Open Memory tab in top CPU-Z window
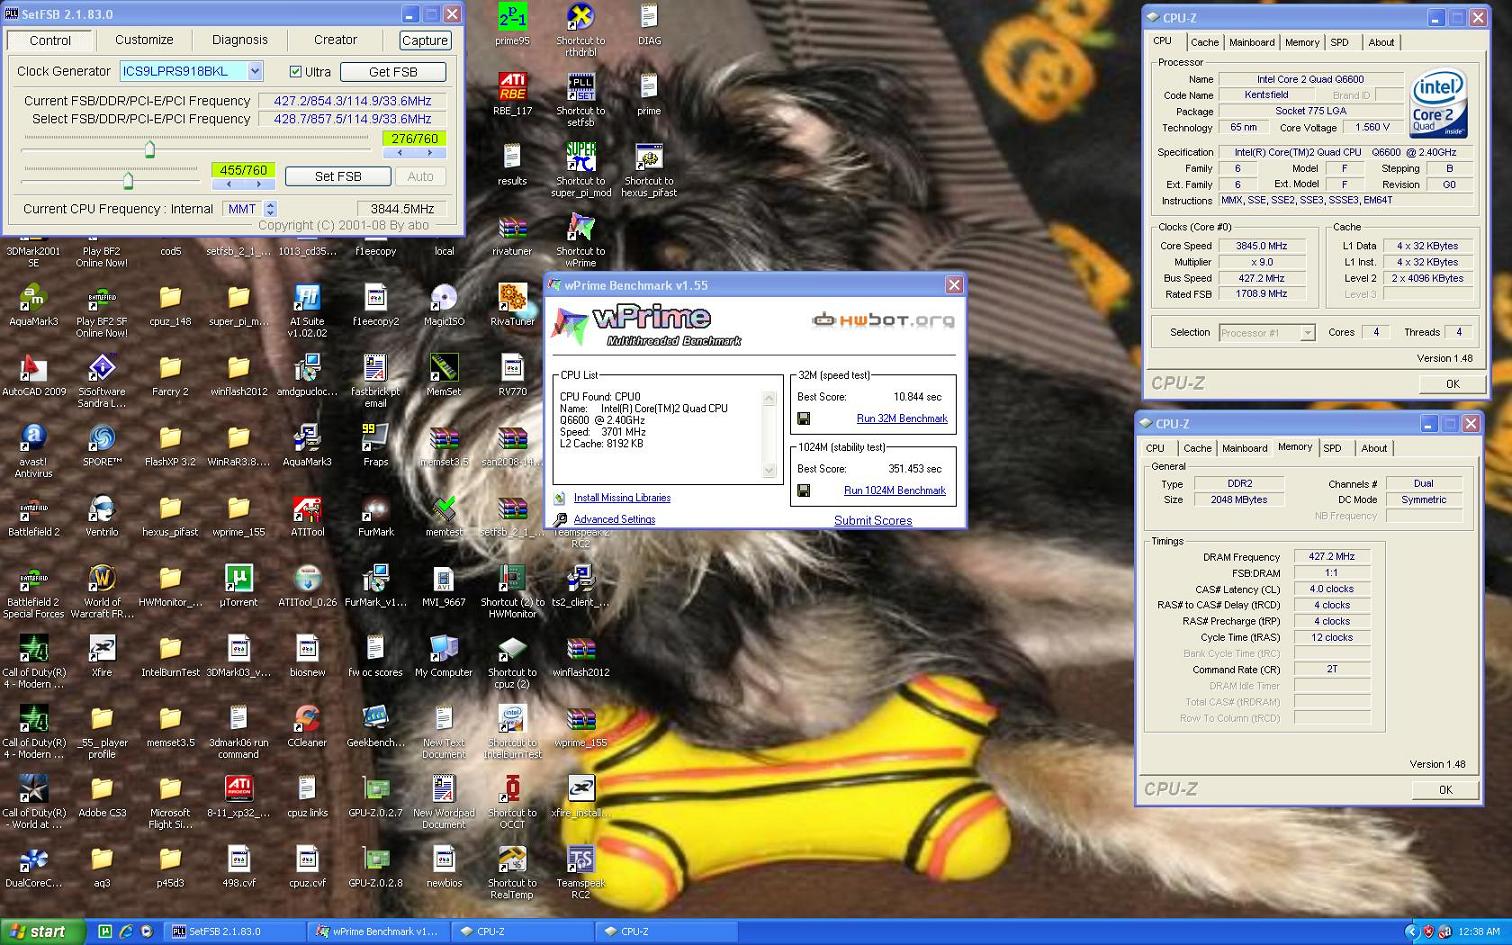Screen dimensions: 1512x945 (x=1302, y=42)
